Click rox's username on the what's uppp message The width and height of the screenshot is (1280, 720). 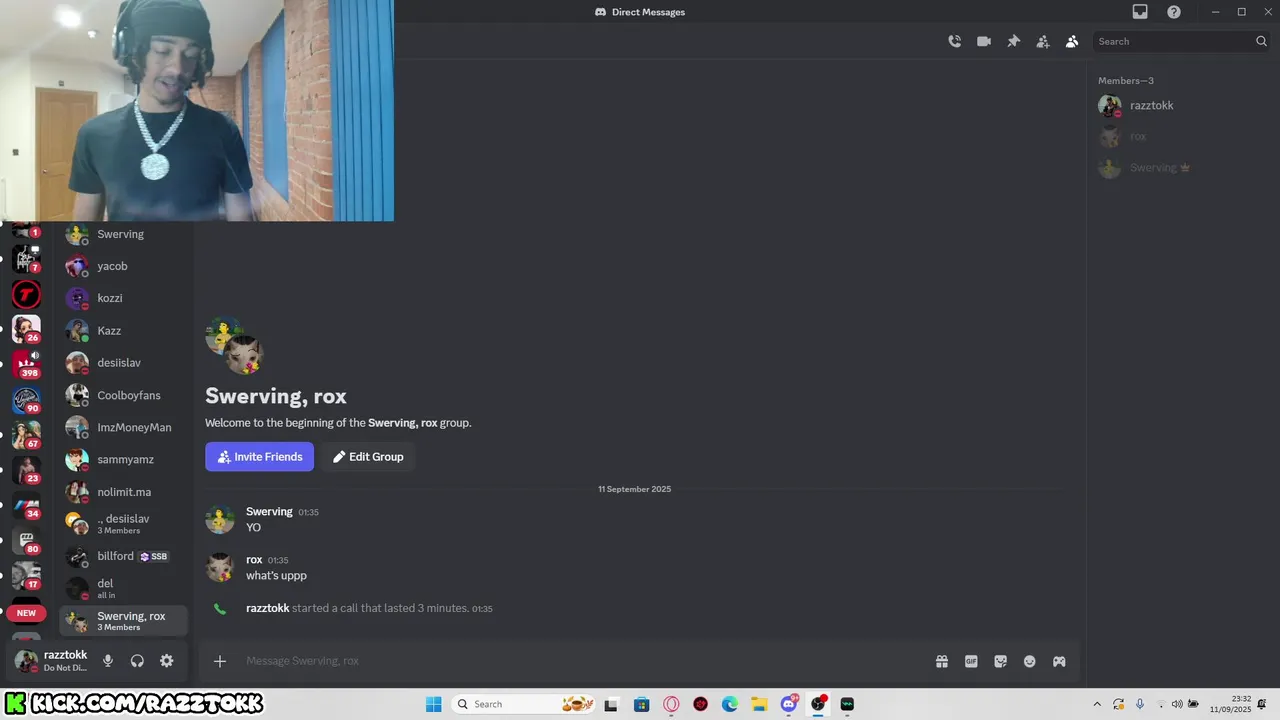(x=254, y=560)
